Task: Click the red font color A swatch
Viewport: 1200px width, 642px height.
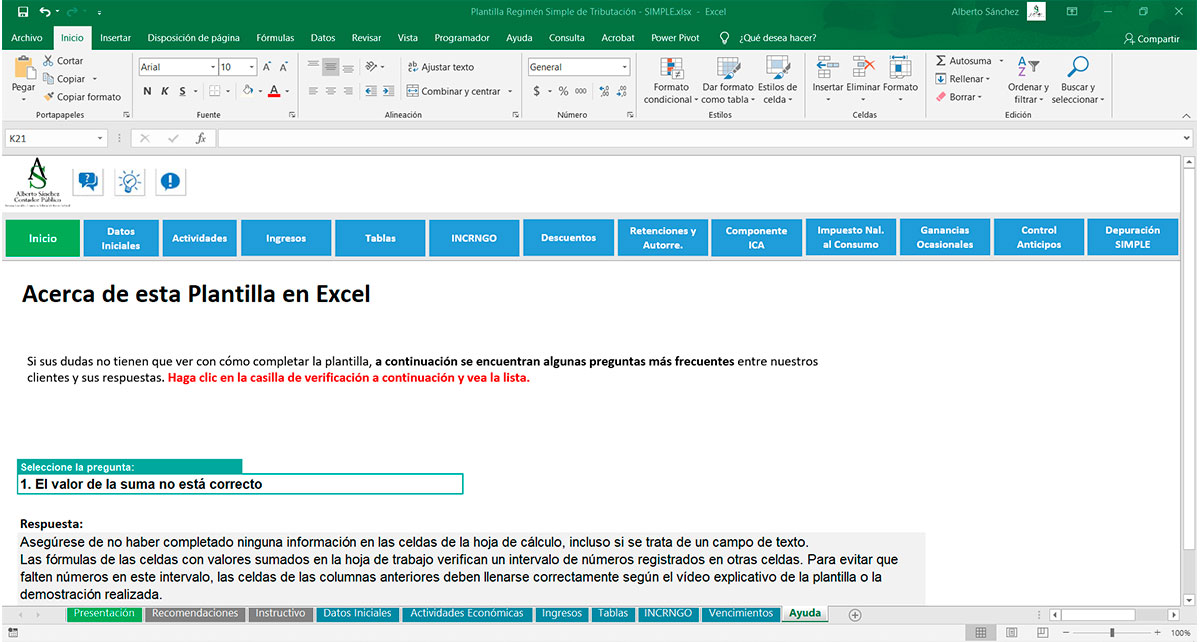Action: click(x=274, y=91)
